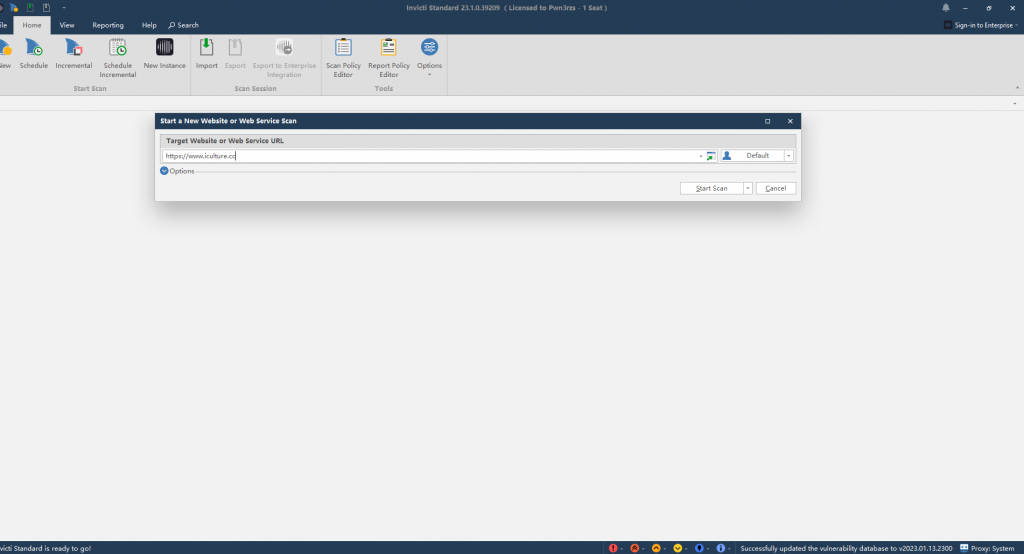
Task: Switch to the Reporting tab
Action: click(108, 25)
